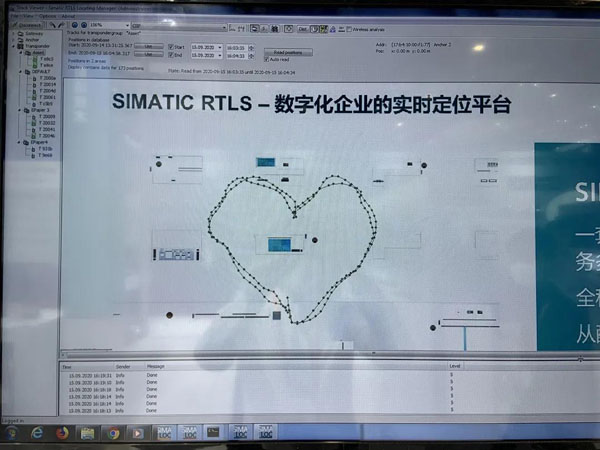Image resolution: width=600 pixels, height=450 pixels.
Task: Click the Windows Start button
Action: (x=10, y=432)
